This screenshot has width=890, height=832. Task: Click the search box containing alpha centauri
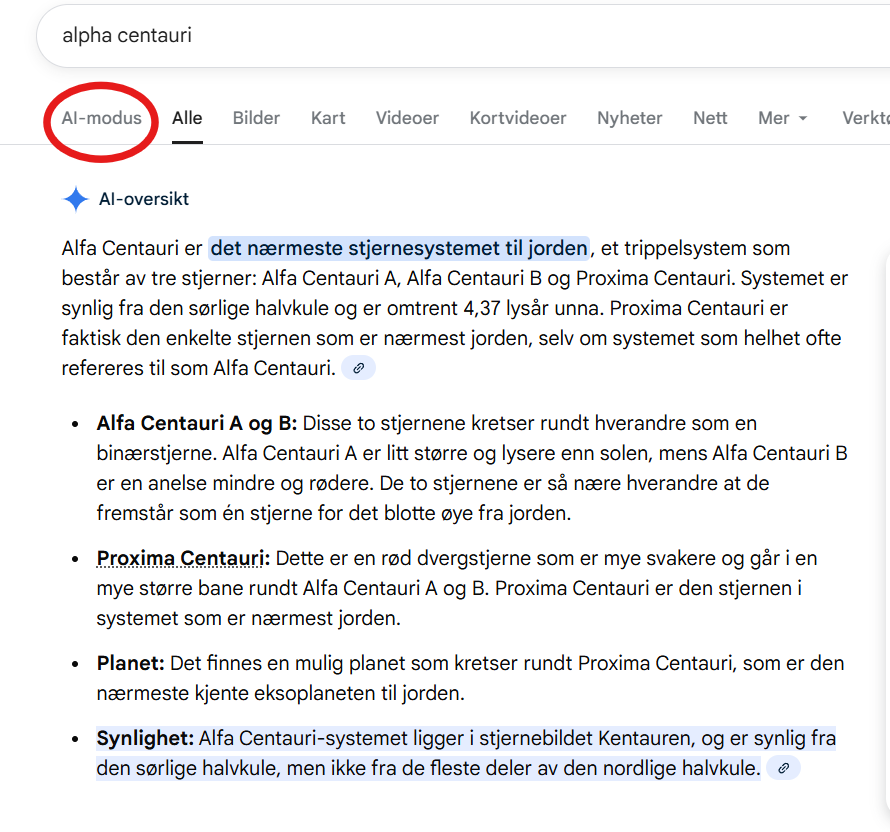tap(463, 36)
